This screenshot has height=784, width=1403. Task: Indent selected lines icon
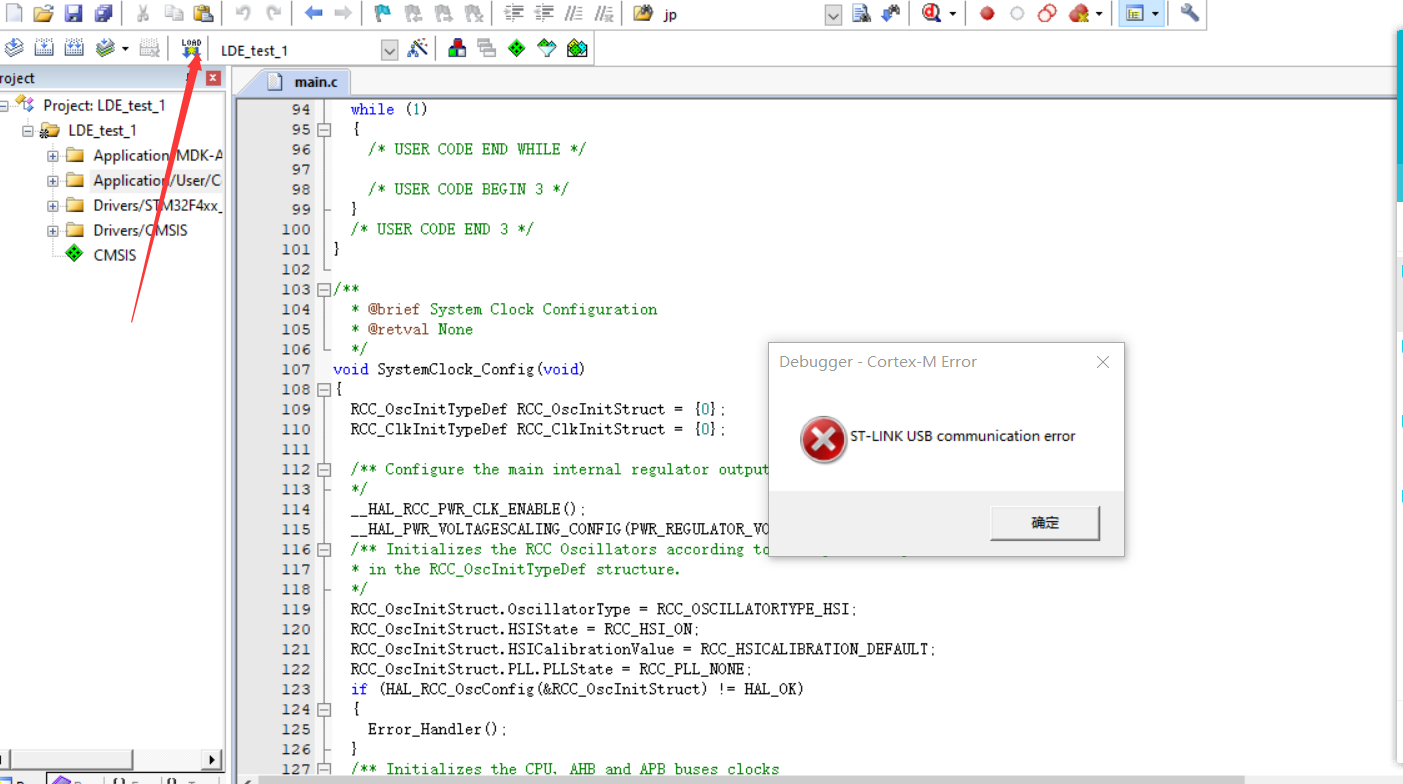514,13
